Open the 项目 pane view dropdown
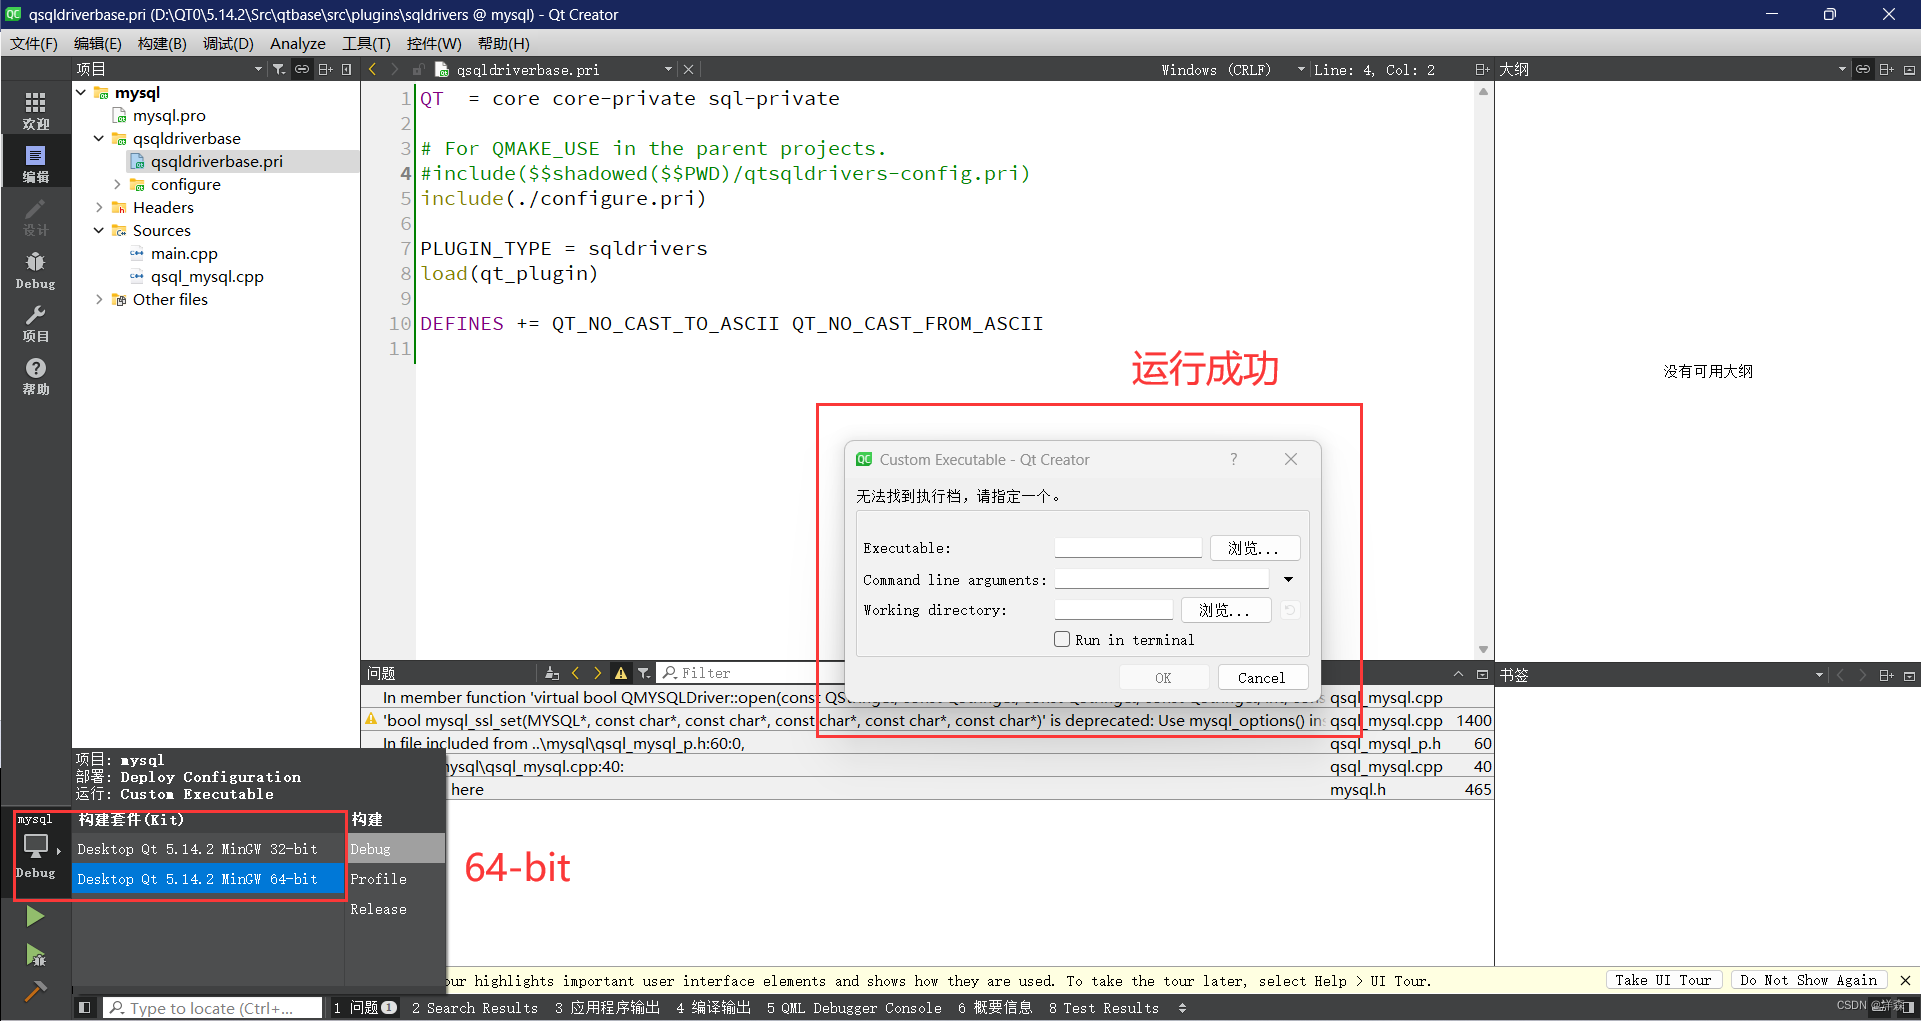1921x1021 pixels. click(x=258, y=69)
